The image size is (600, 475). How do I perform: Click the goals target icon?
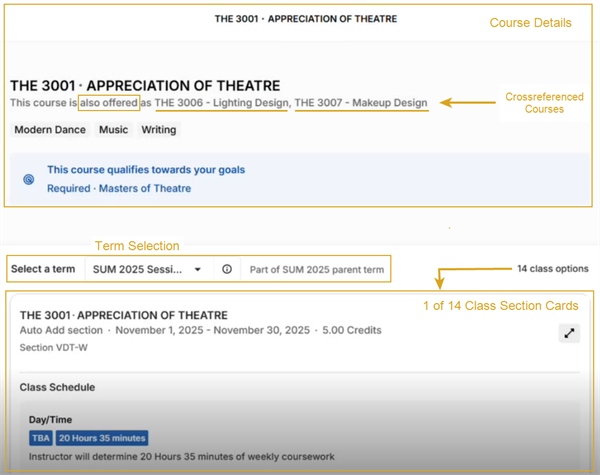(29, 180)
